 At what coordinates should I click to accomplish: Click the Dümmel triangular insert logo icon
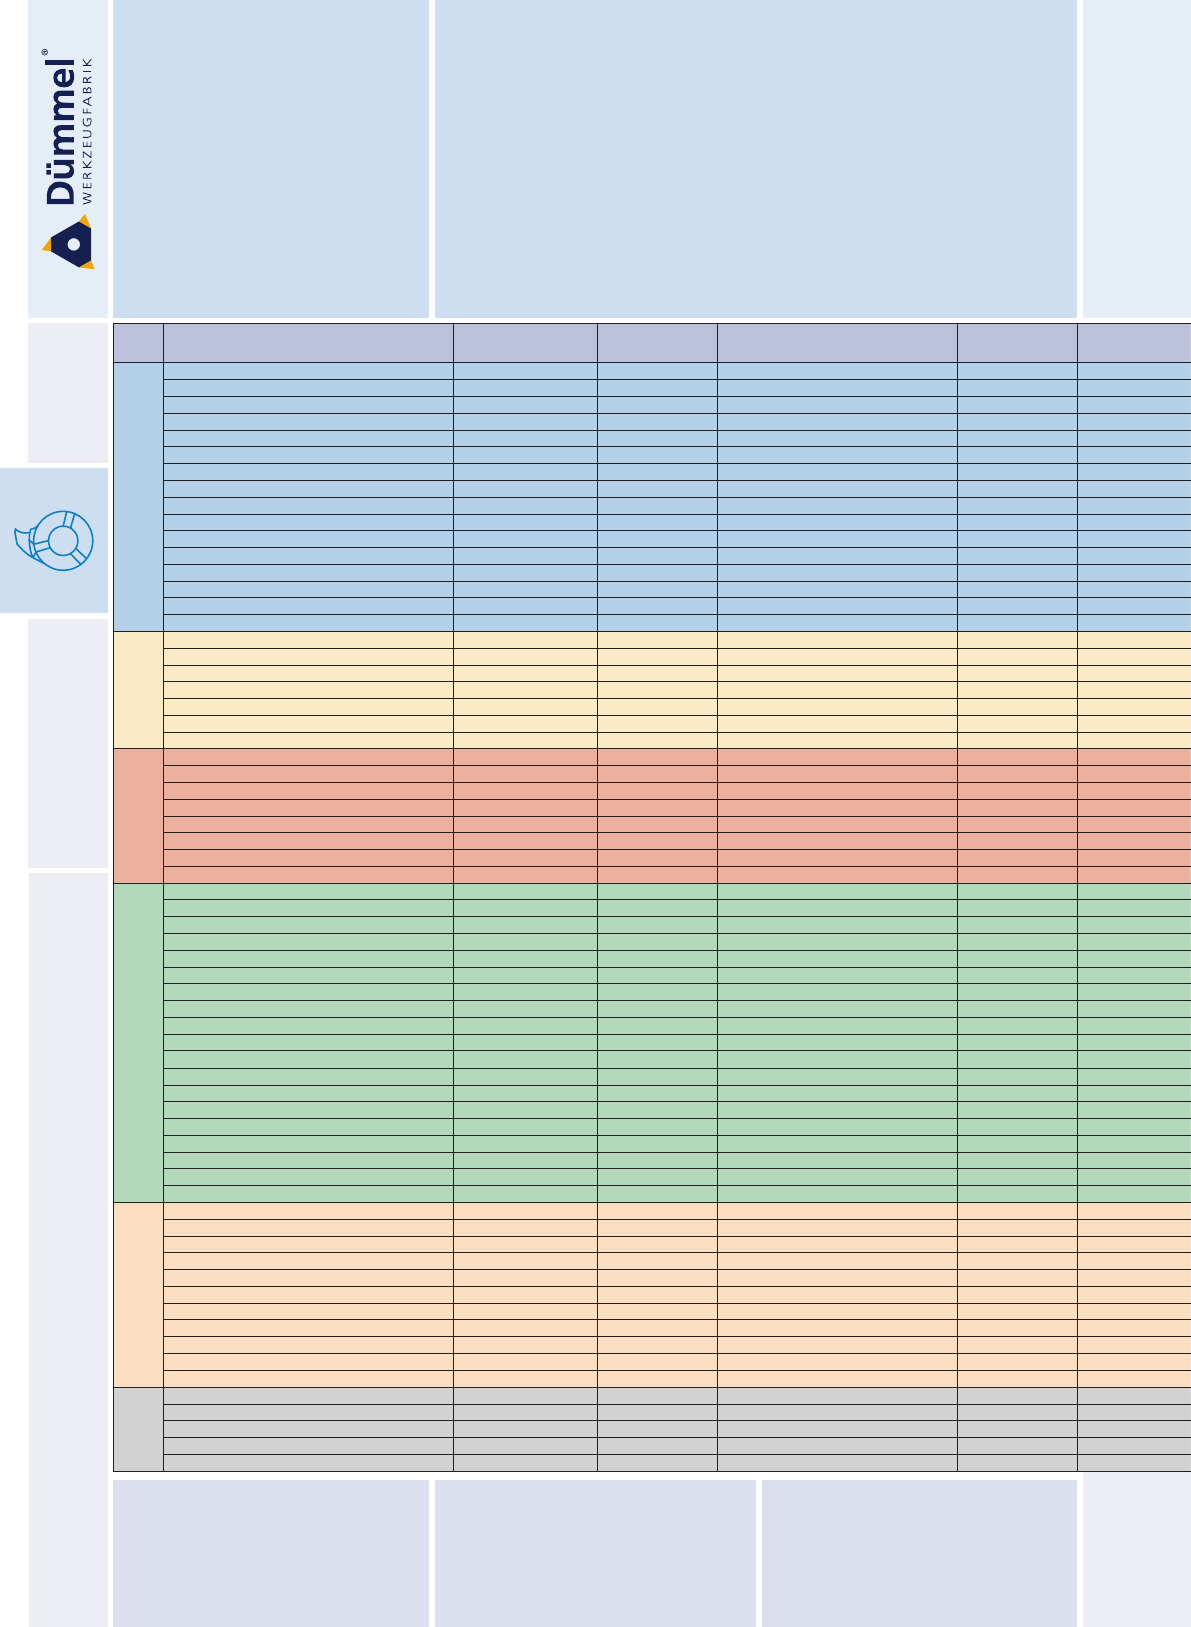[68, 242]
